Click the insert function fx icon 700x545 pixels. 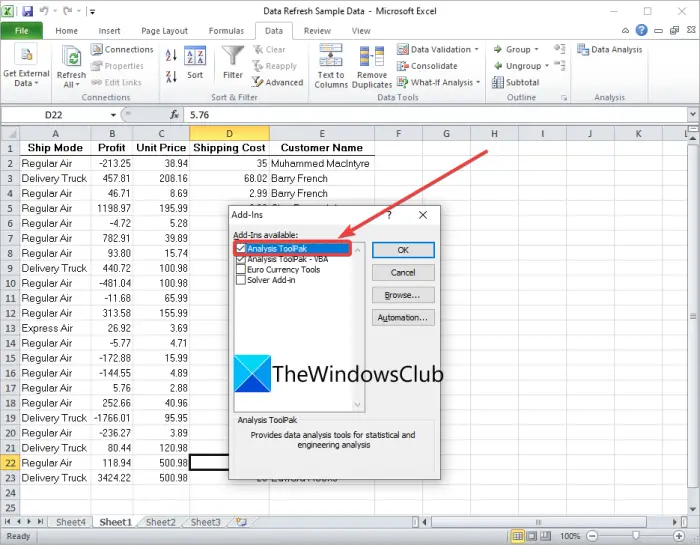click(x=175, y=115)
